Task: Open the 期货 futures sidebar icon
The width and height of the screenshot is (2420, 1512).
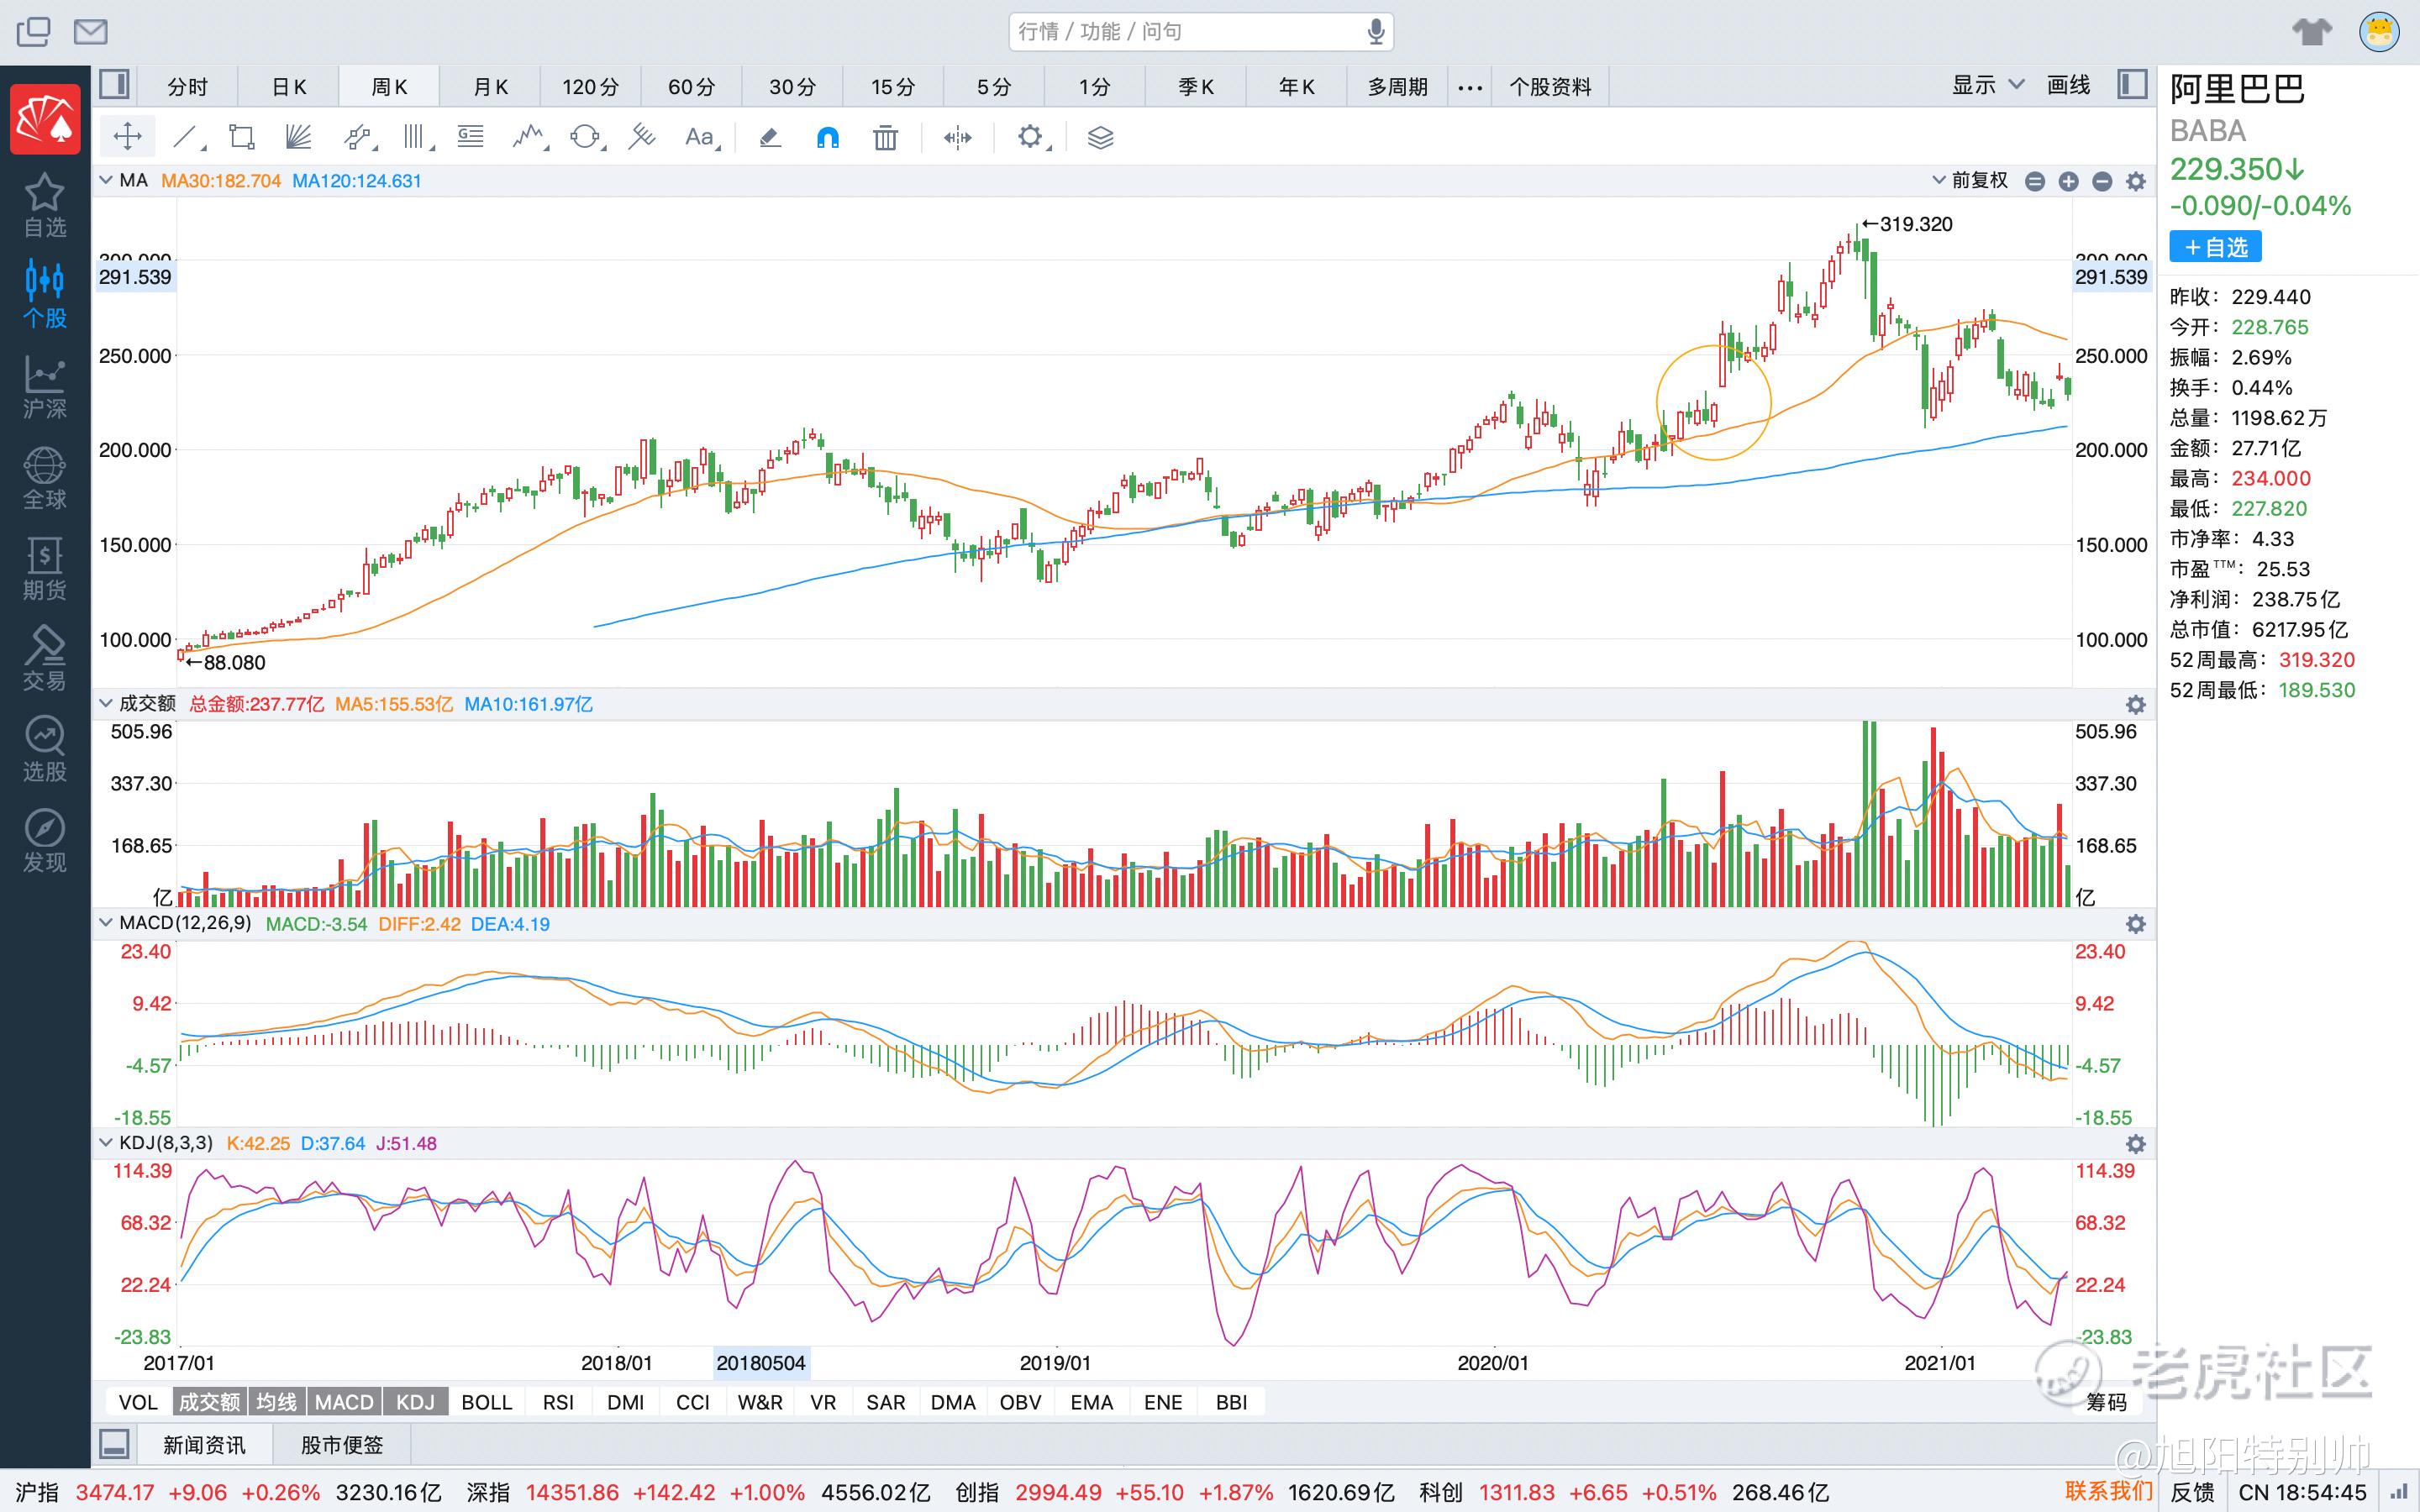Action: (45, 569)
